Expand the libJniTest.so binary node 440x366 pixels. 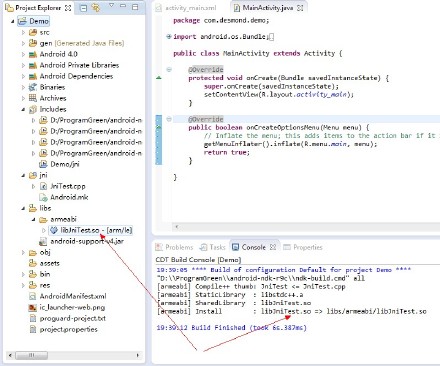coord(44,230)
